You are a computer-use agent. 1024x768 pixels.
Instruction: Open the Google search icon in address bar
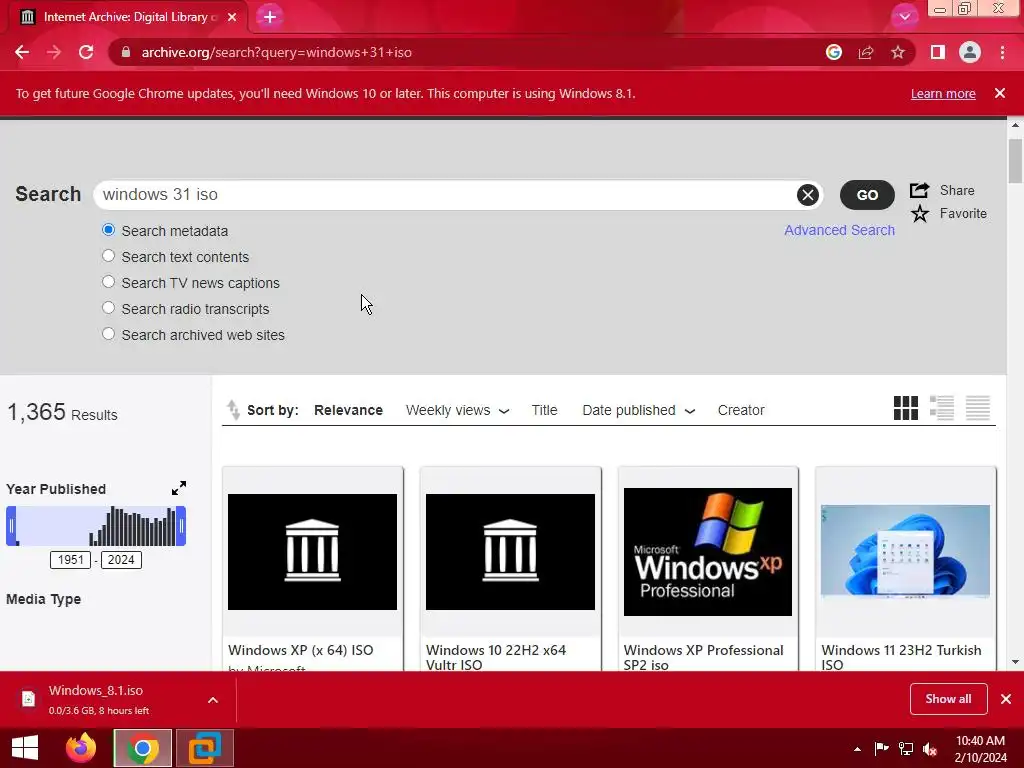point(834,52)
